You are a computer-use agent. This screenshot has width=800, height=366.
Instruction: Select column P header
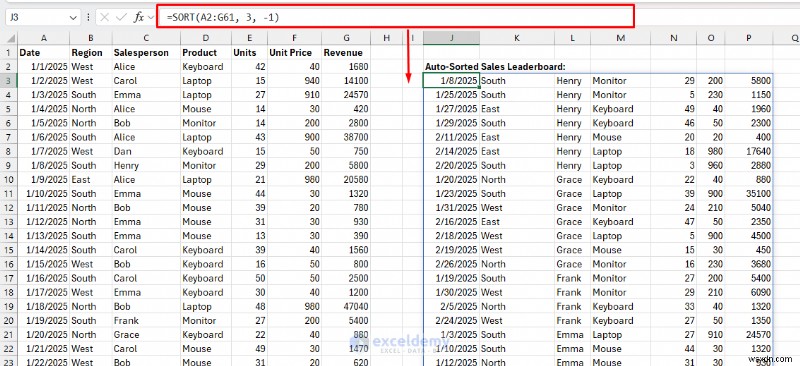[x=748, y=38]
